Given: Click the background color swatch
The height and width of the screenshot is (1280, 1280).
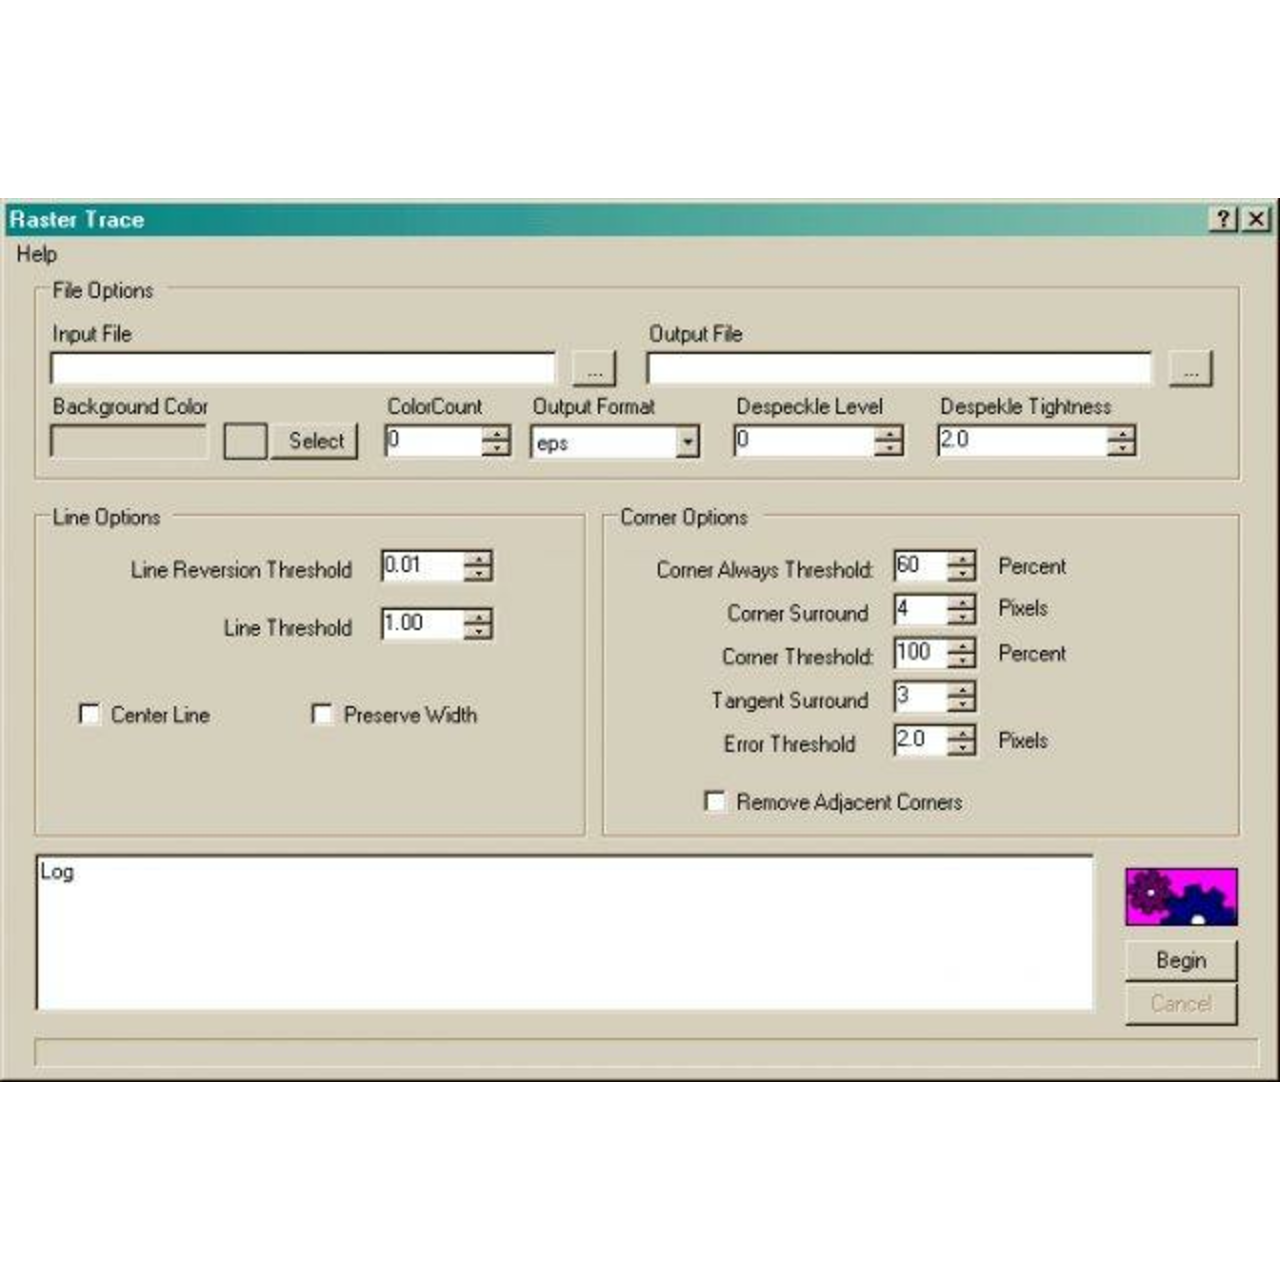Looking at the screenshot, I should tap(245, 441).
